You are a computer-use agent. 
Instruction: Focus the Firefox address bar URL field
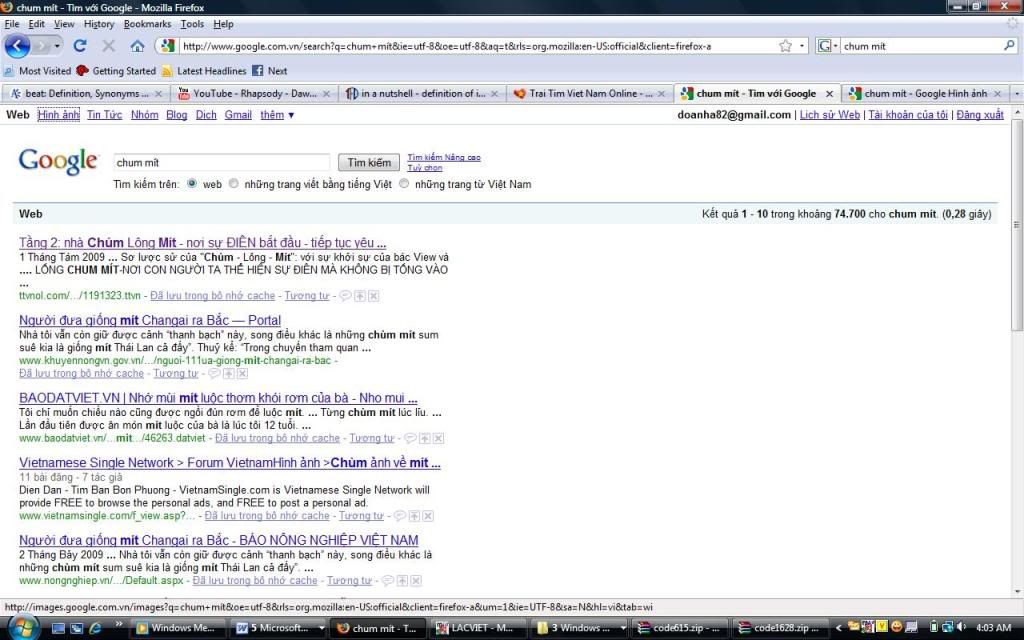(x=479, y=46)
